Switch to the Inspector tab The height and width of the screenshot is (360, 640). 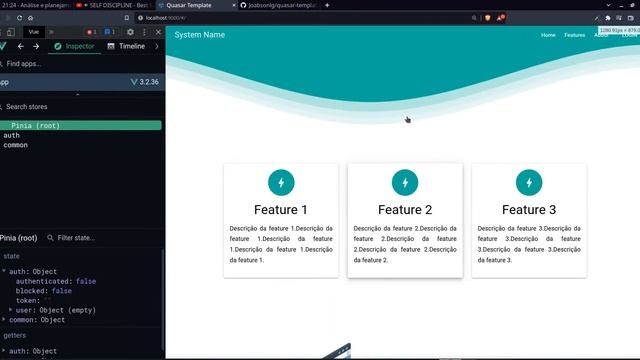74,47
